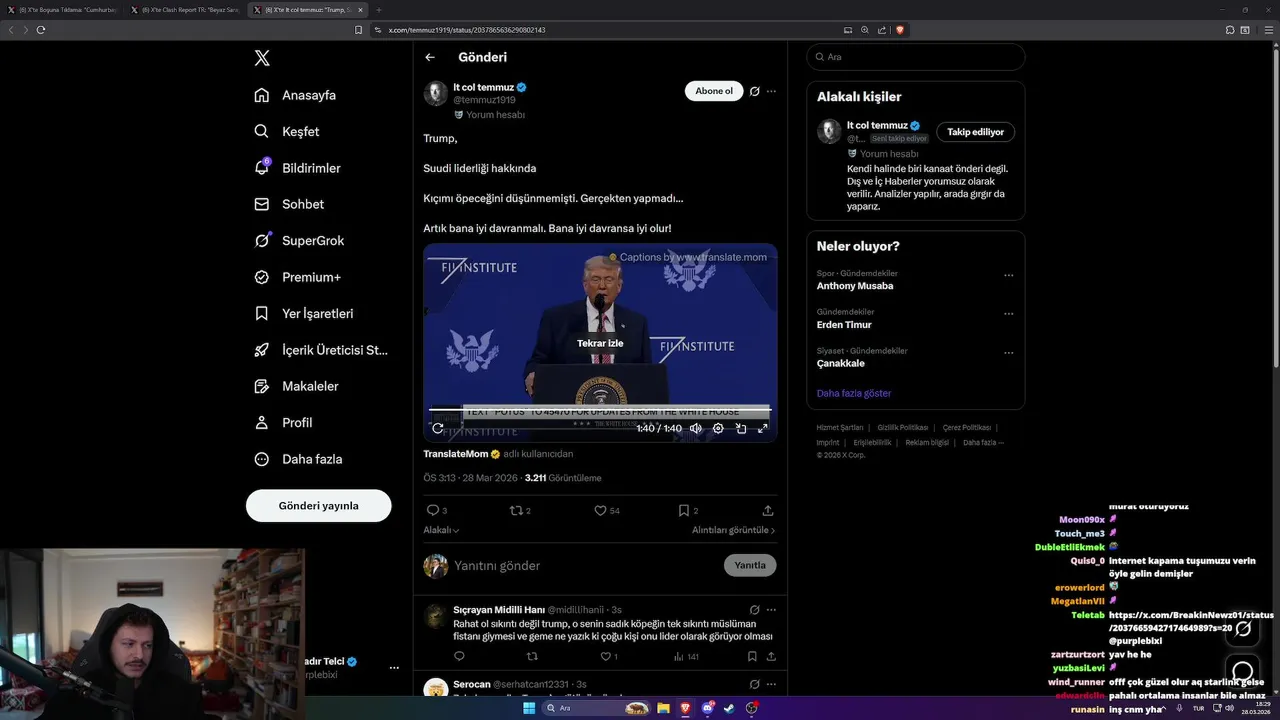Click Daha fazla göster link
1280x720 pixels.
pyautogui.click(x=854, y=393)
